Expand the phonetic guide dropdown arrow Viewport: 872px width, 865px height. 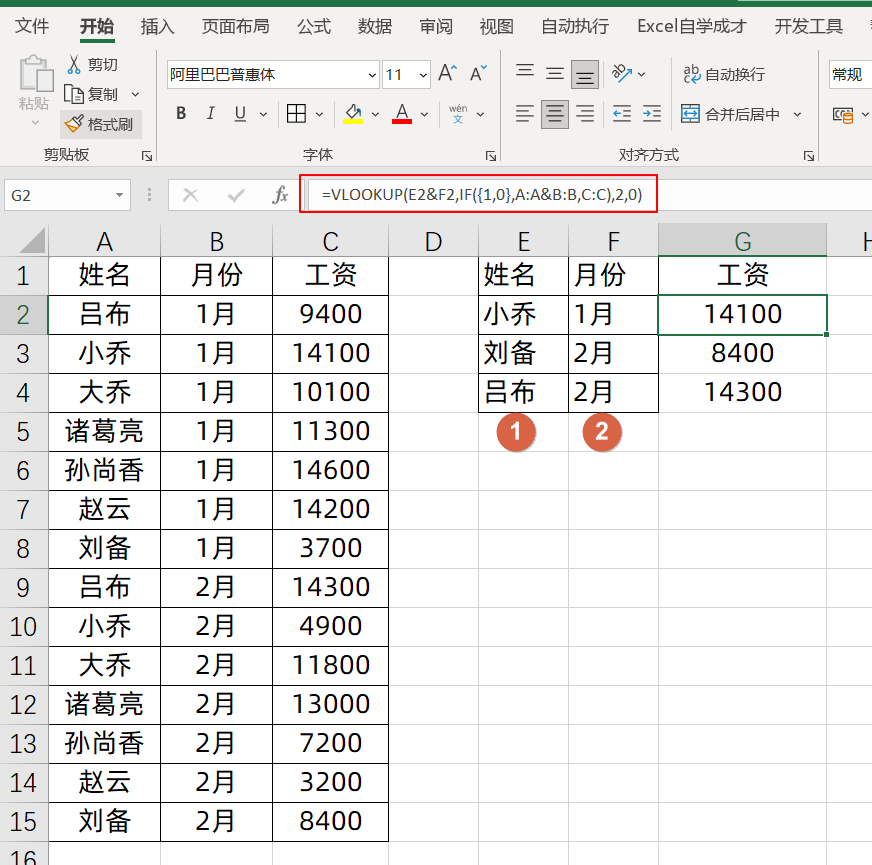click(480, 115)
